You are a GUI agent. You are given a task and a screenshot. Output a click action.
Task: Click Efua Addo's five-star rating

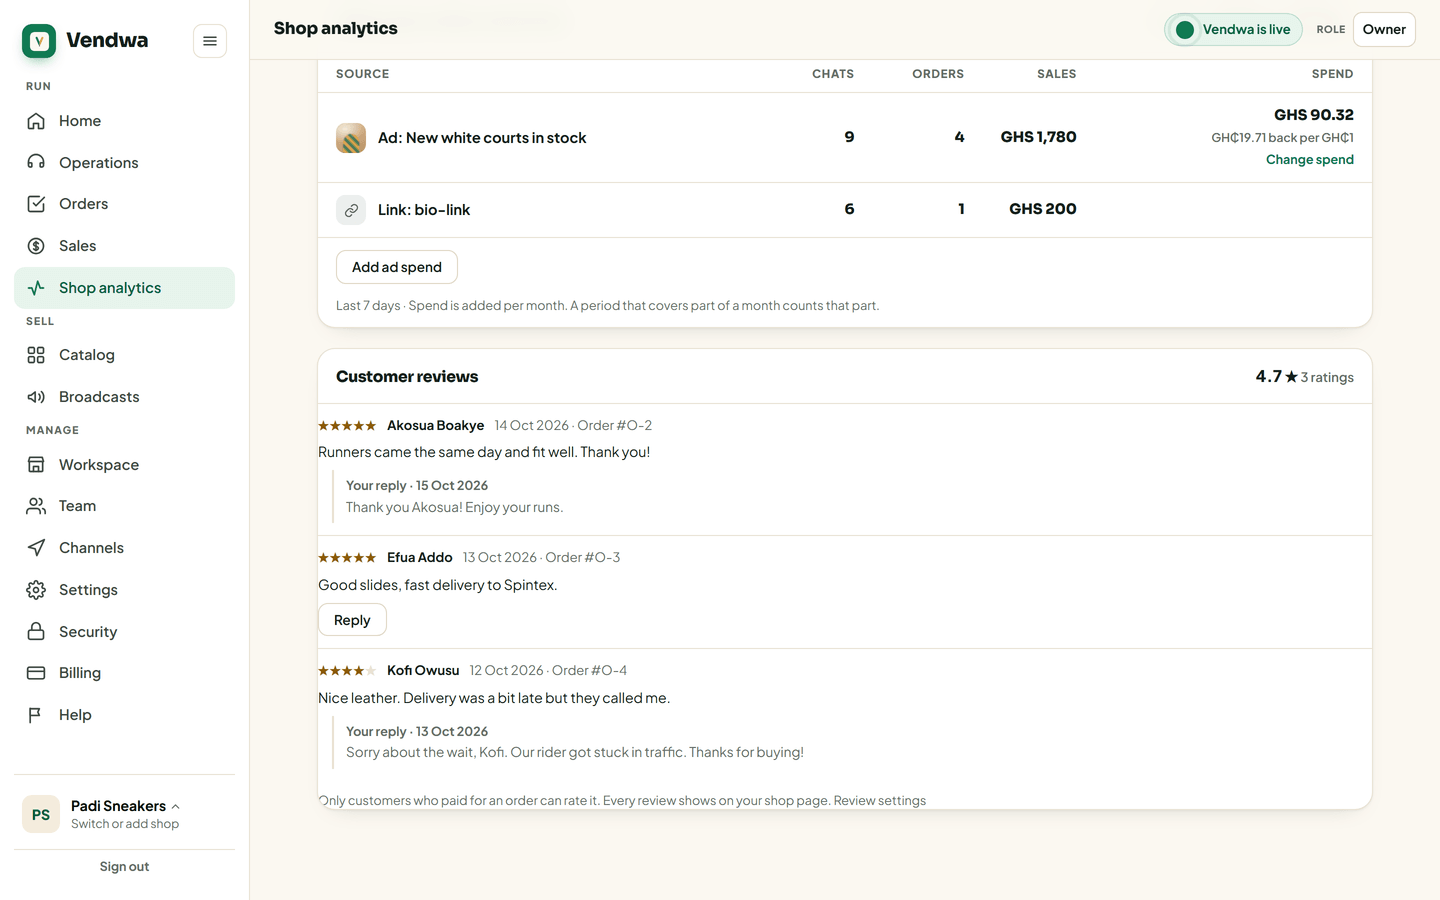click(x=347, y=558)
